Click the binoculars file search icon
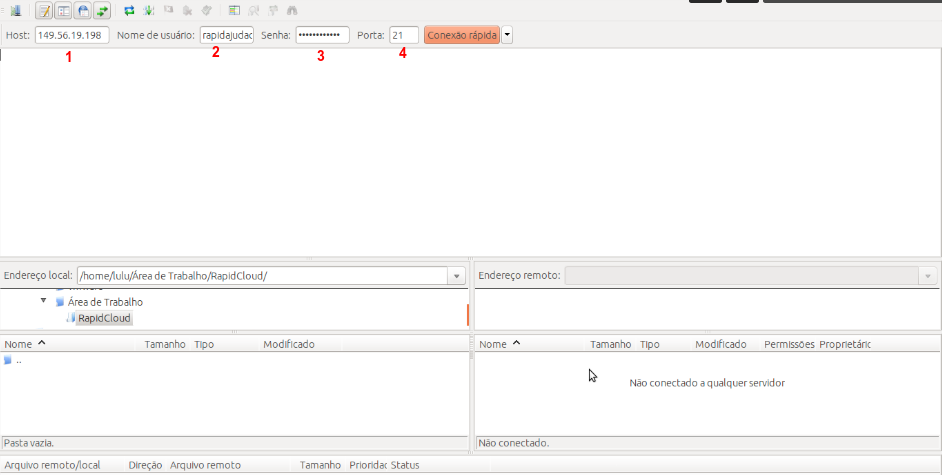The width and height of the screenshot is (942, 475). 292,11
